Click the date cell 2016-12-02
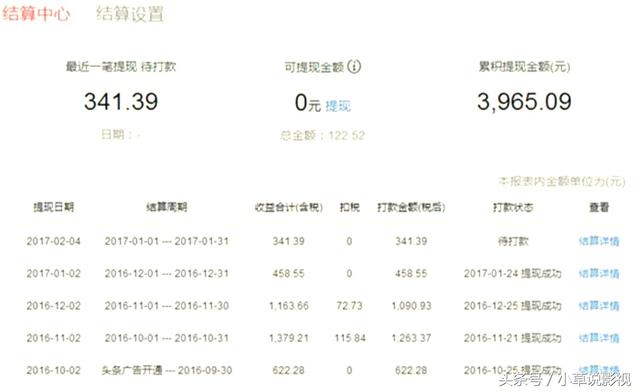 [x=53, y=306]
